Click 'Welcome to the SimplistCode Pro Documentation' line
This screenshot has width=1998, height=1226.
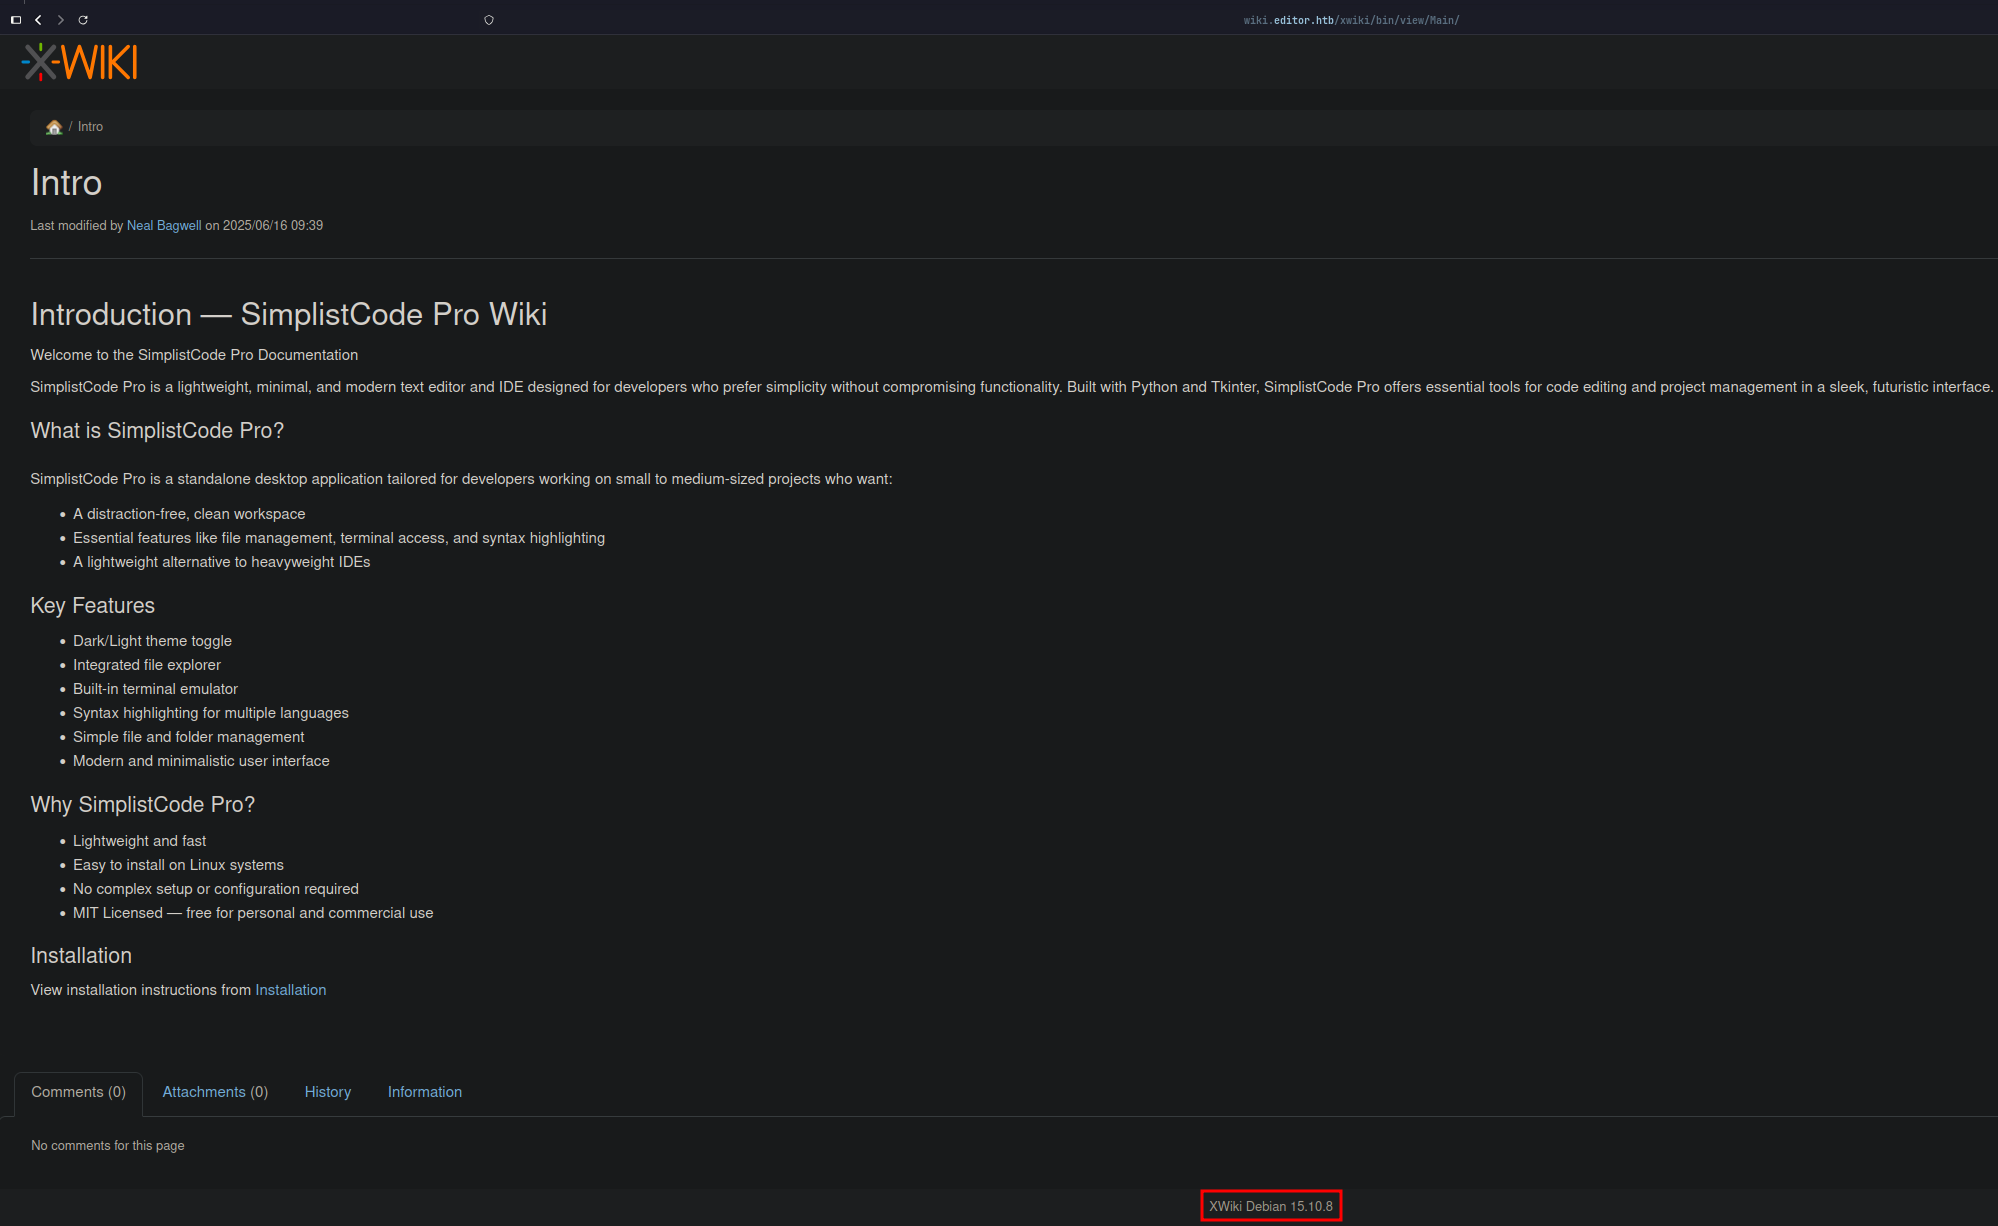[194, 355]
